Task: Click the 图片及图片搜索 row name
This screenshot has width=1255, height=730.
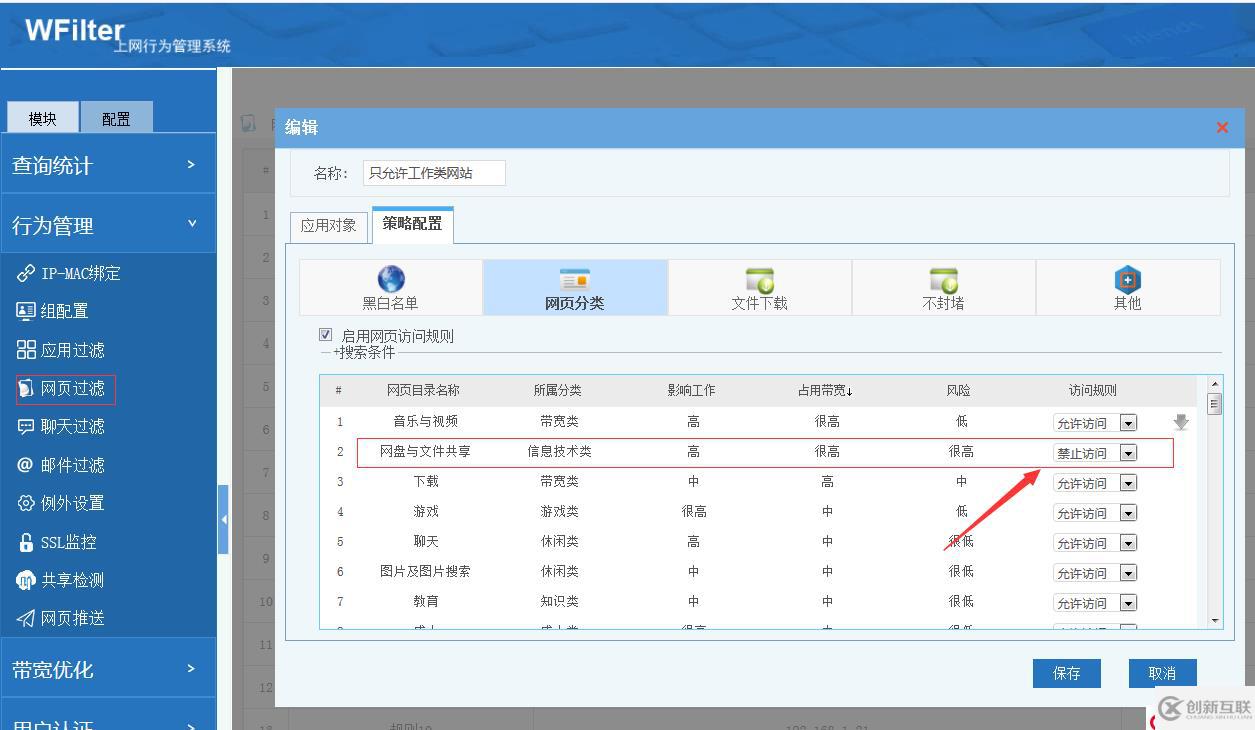Action: pos(425,572)
